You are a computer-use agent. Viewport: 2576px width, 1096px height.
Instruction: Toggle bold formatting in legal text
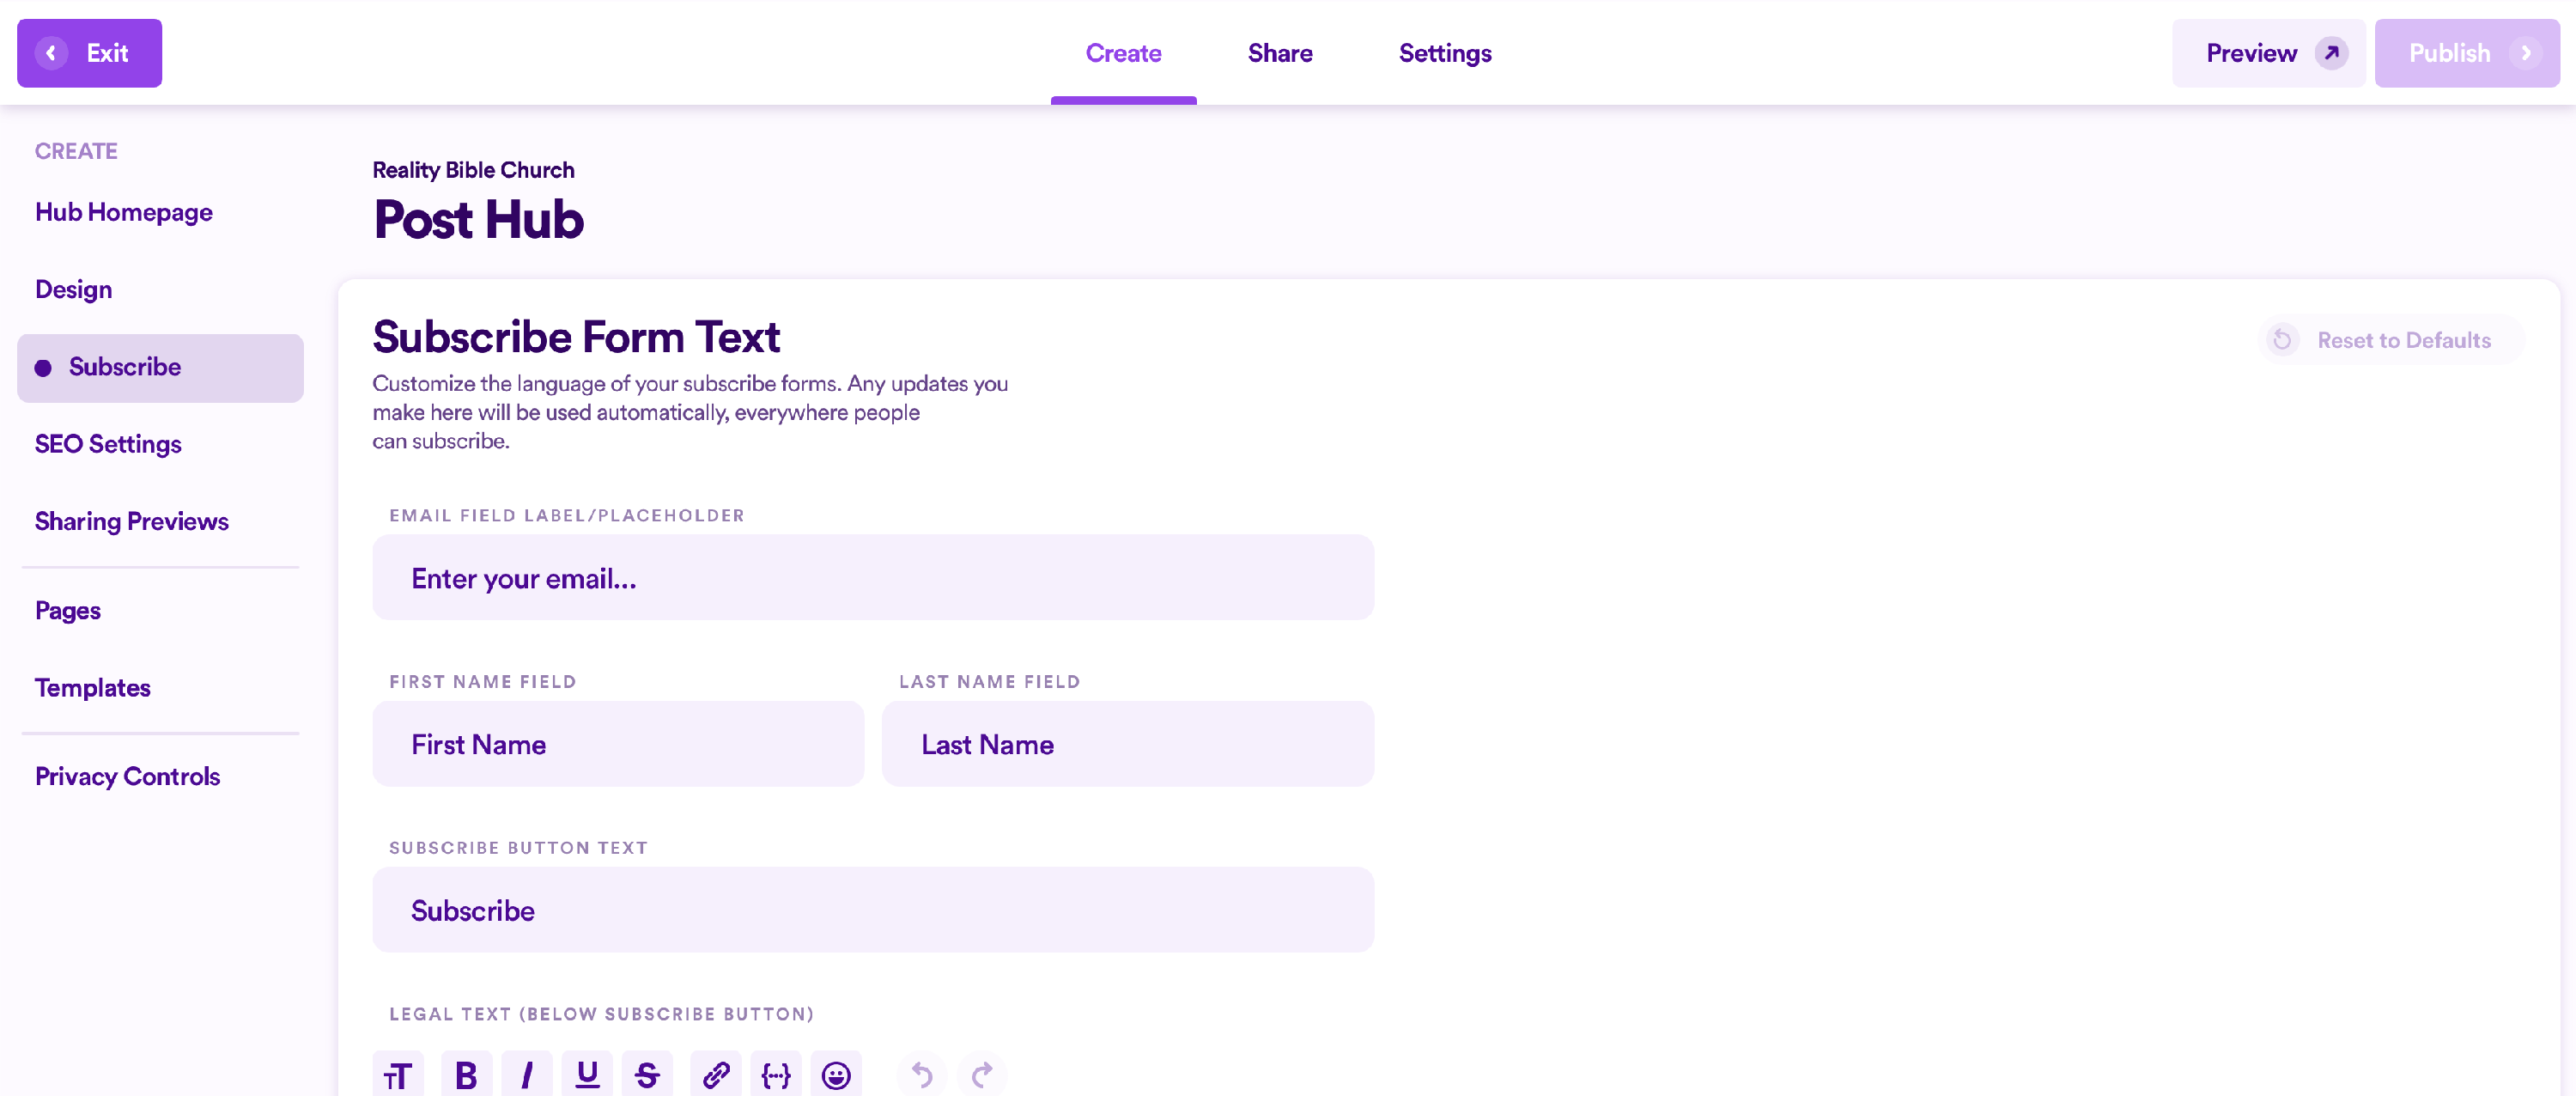tap(466, 1075)
